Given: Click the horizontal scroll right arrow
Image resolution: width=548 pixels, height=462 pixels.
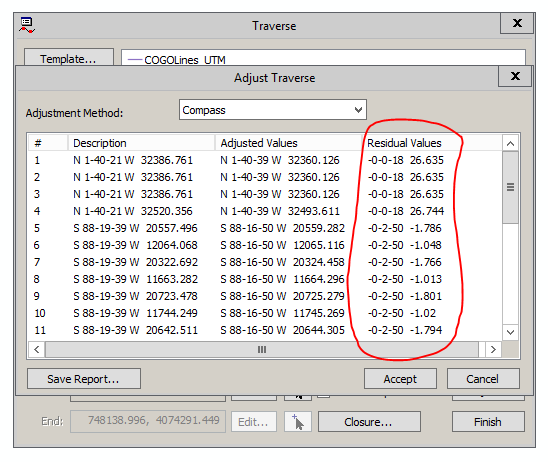Looking at the screenshot, I should pyautogui.click(x=493, y=349).
